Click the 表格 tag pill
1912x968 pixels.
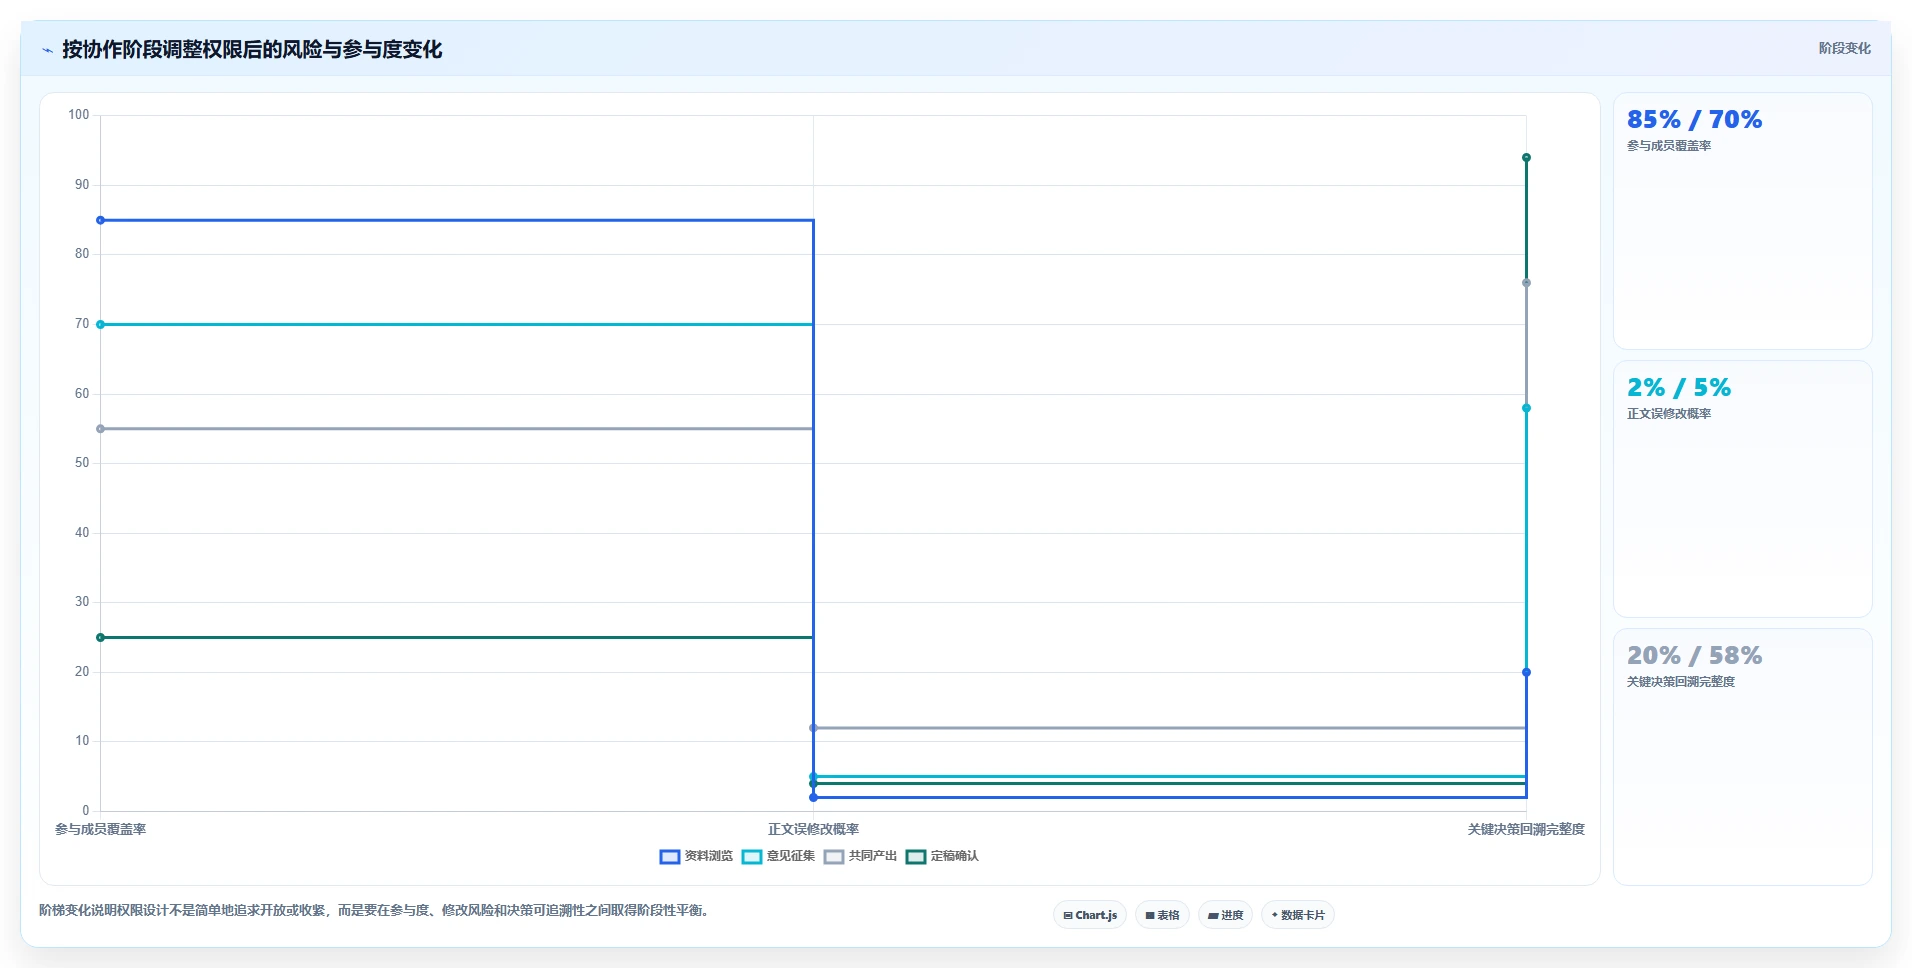pos(1162,915)
